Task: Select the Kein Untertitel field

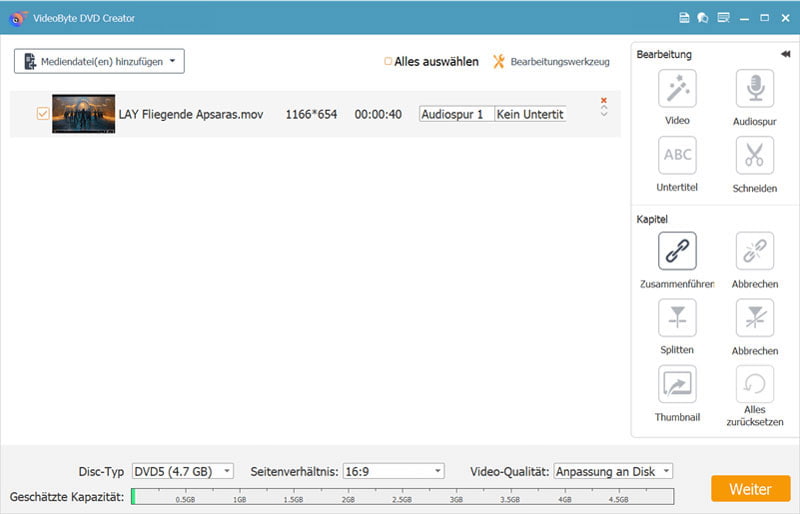Action: coord(530,114)
